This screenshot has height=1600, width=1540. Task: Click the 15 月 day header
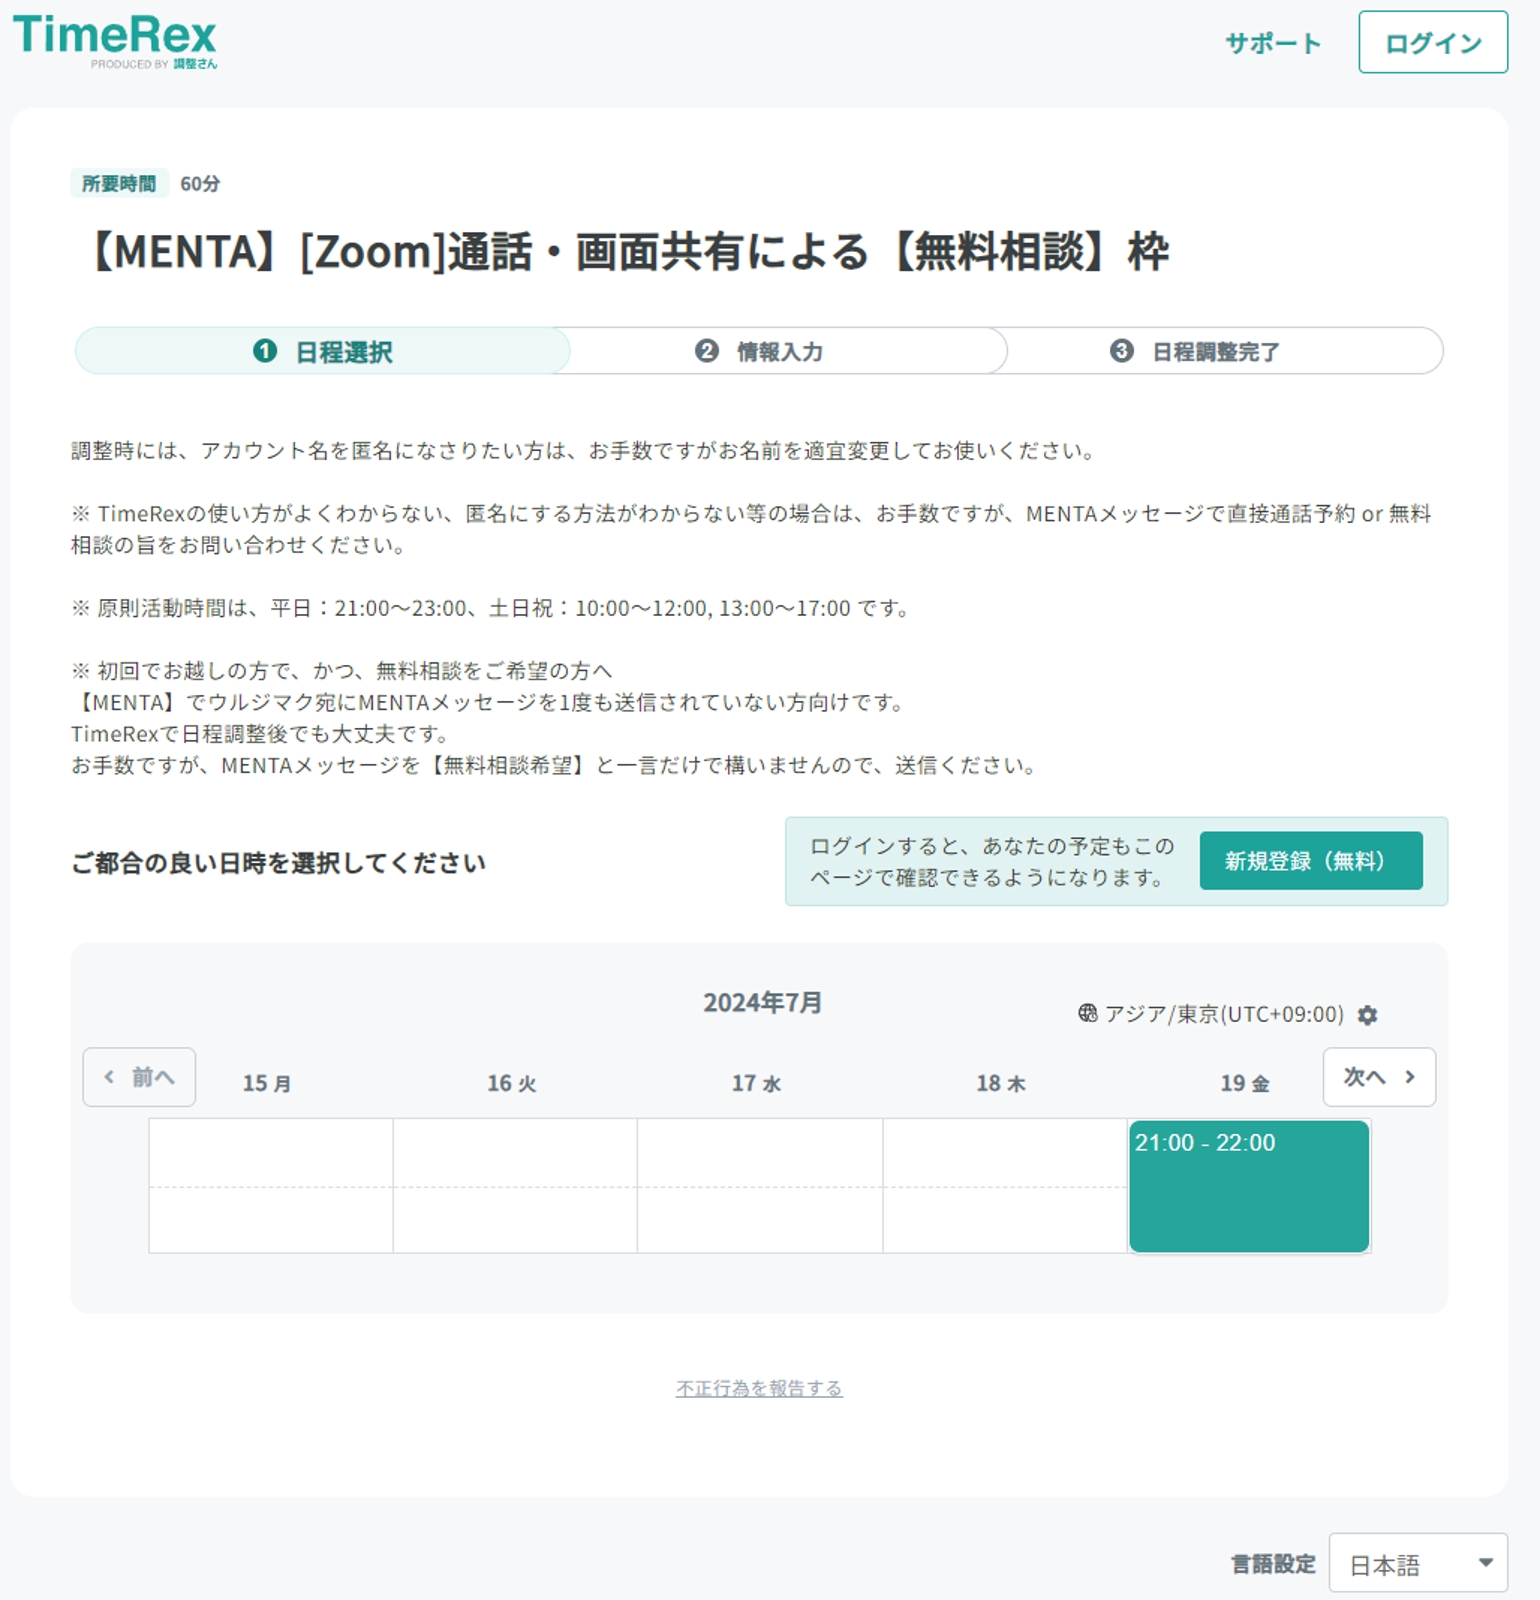tap(267, 1083)
